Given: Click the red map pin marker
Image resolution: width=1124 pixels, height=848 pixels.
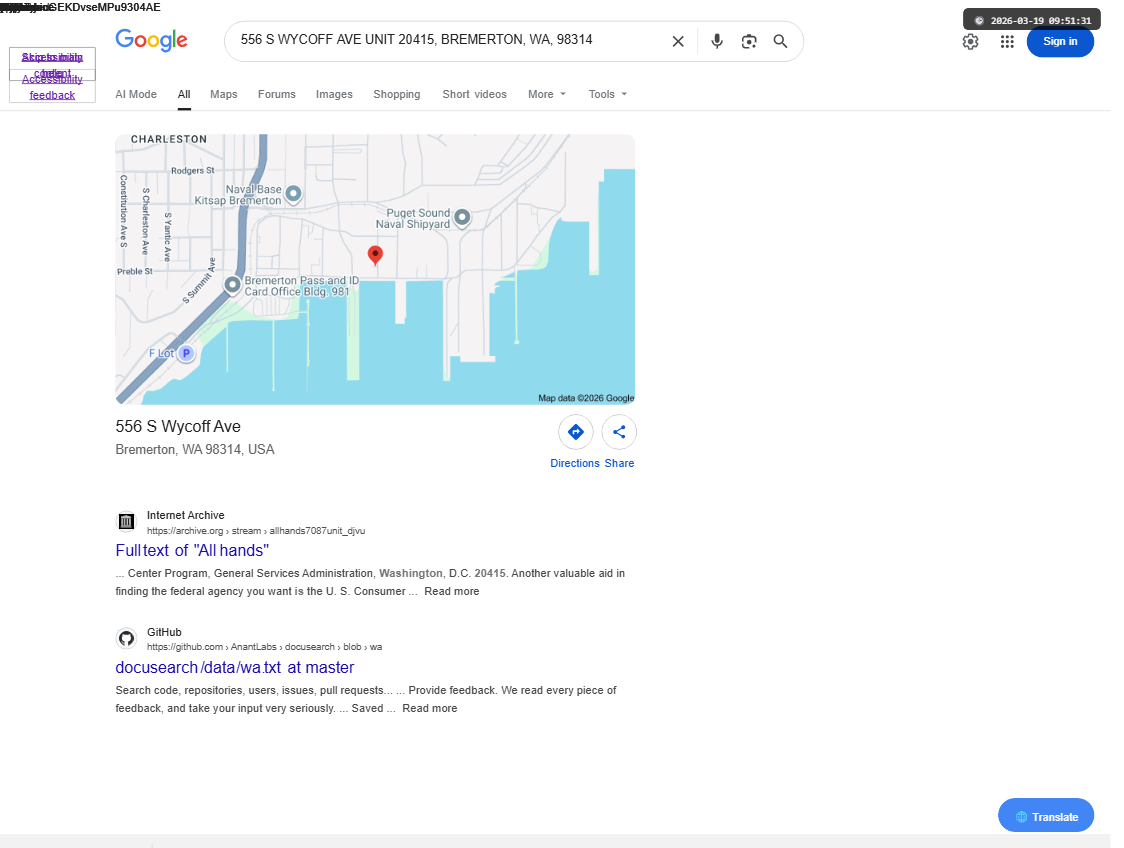Looking at the screenshot, I should 375,254.
